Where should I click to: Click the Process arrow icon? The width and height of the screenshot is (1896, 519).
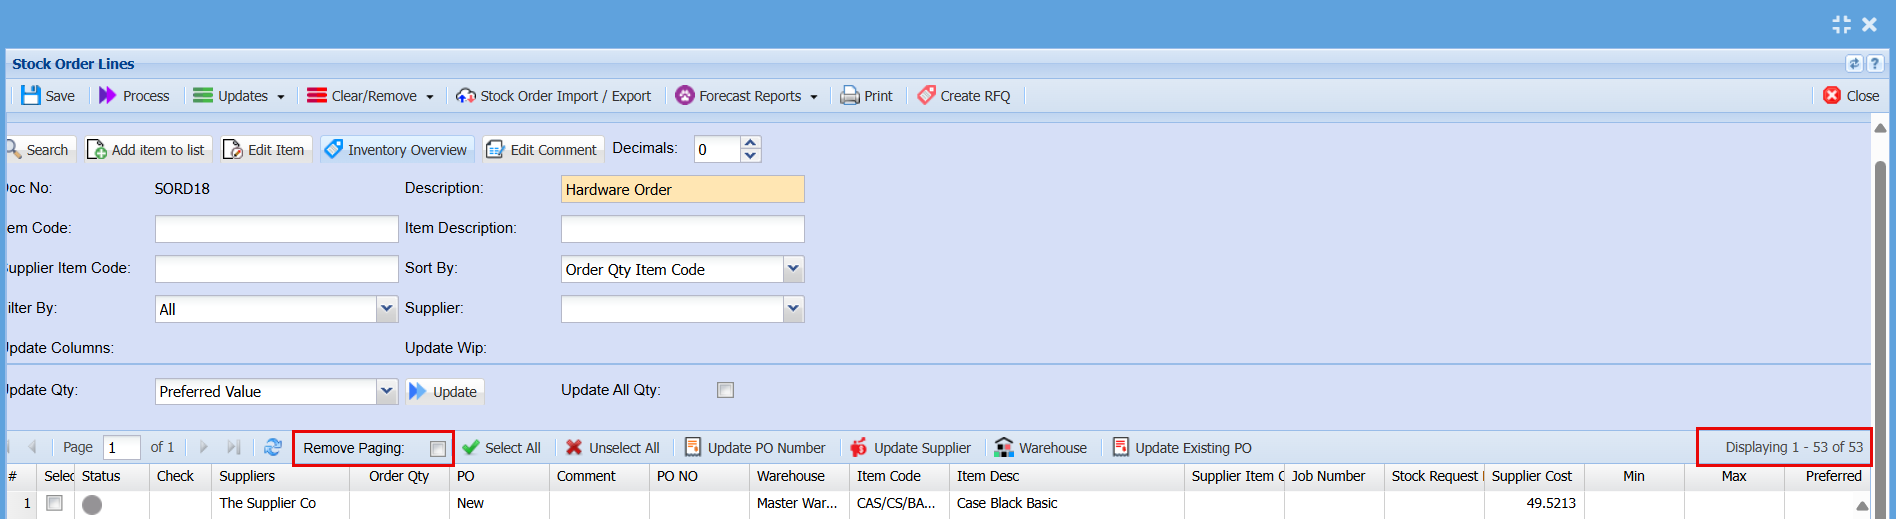pos(107,95)
